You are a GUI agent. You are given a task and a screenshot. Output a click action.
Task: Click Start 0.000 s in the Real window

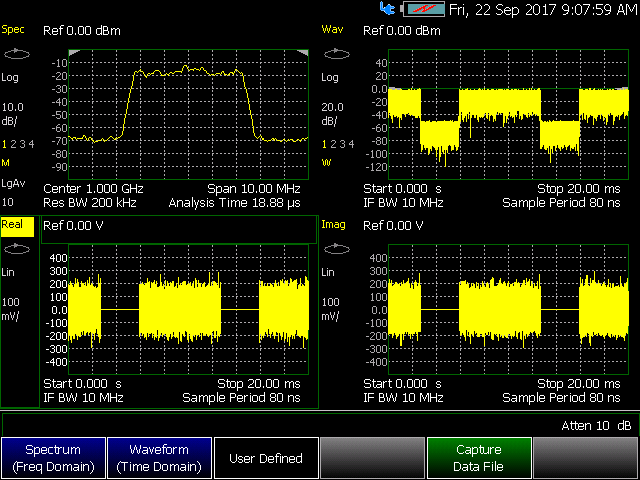(x=82, y=384)
